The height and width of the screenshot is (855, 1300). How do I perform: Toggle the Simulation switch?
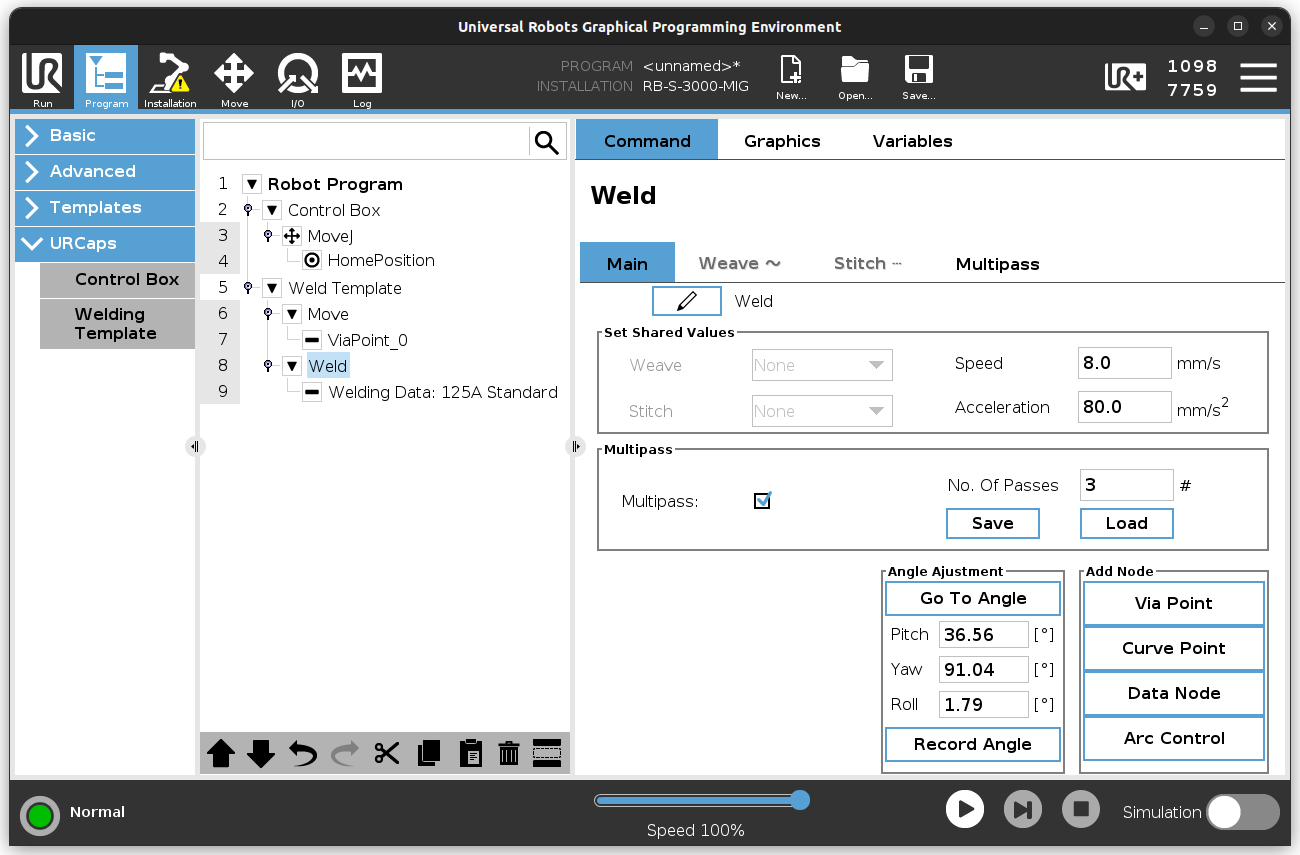[1242, 812]
